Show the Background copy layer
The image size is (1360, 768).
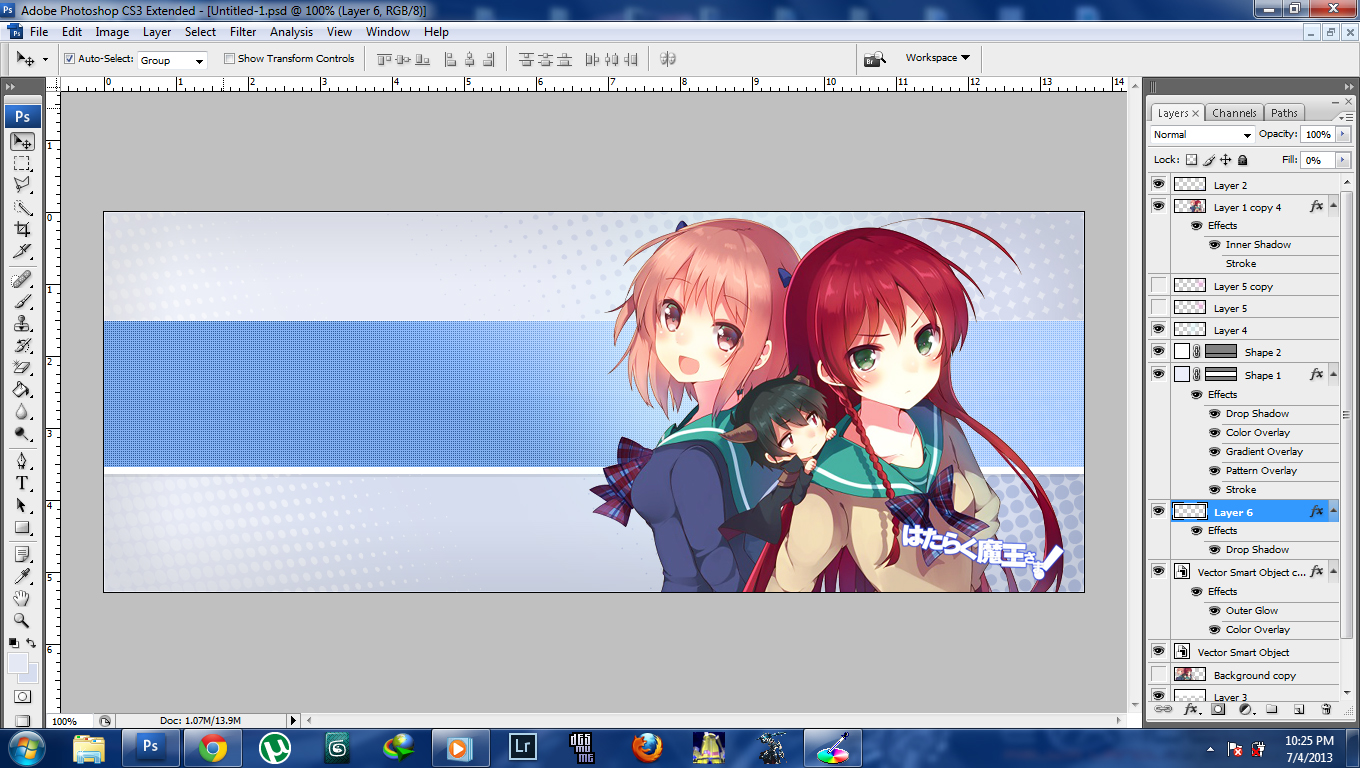point(1159,675)
